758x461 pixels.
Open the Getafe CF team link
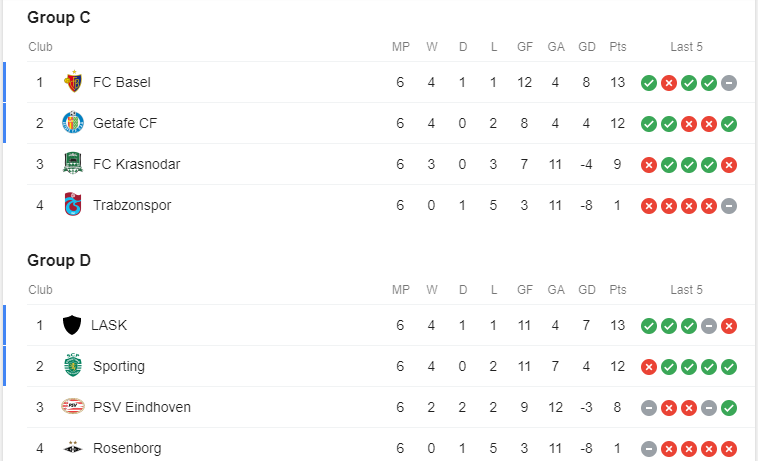click(x=125, y=123)
